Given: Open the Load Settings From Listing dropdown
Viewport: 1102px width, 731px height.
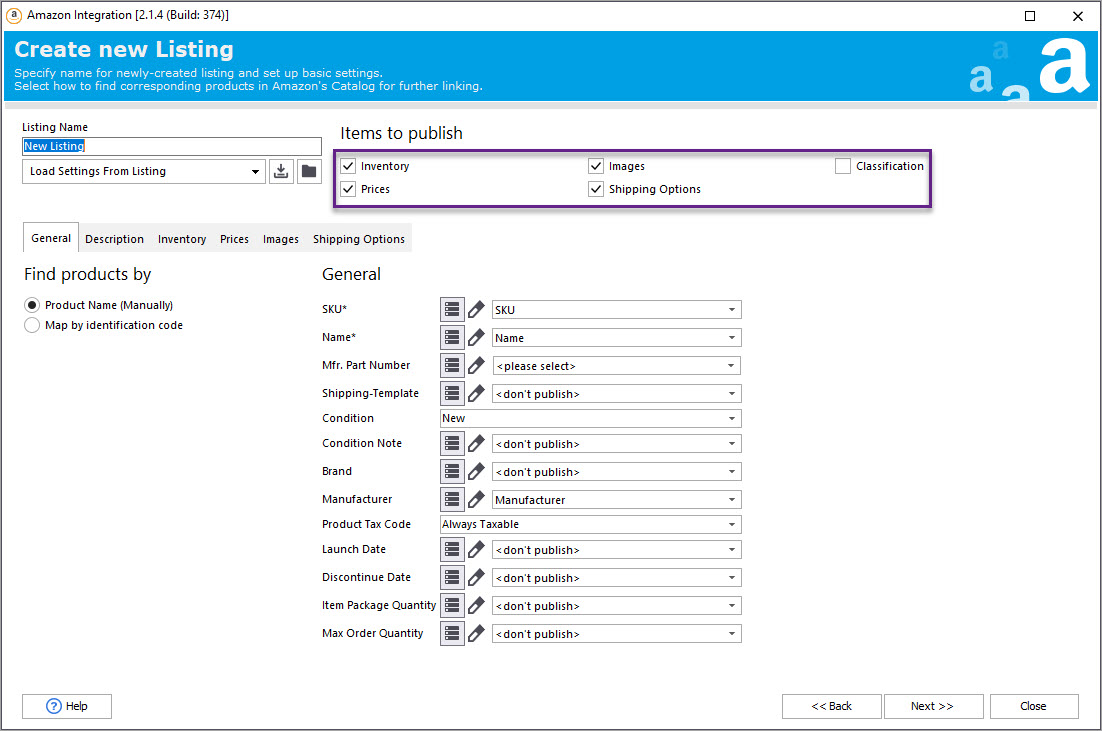Looking at the screenshot, I should pos(144,171).
